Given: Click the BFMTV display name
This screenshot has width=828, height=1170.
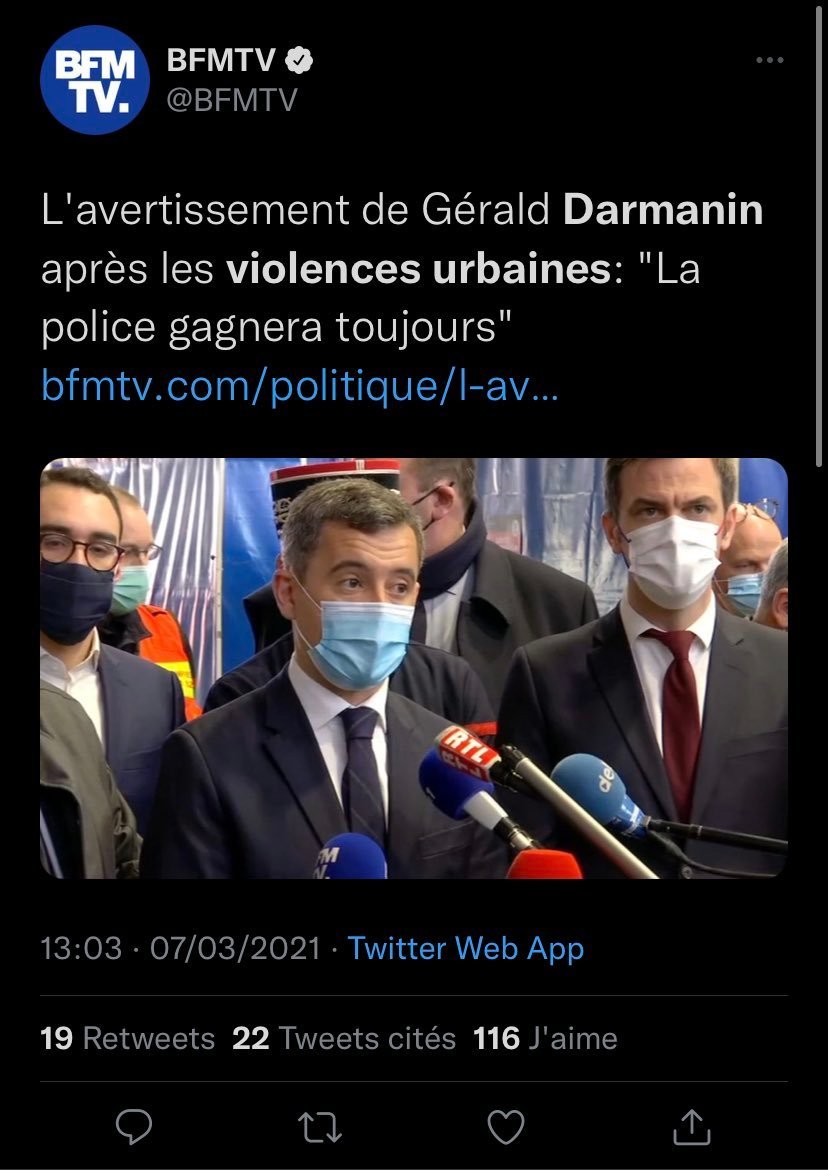Looking at the screenshot, I should point(221,60).
